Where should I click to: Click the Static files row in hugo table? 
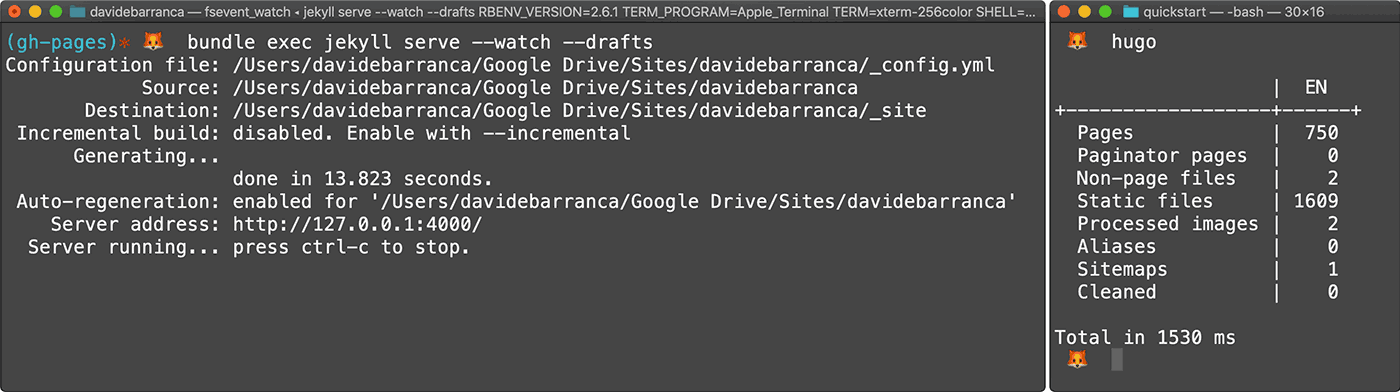(x=1207, y=201)
